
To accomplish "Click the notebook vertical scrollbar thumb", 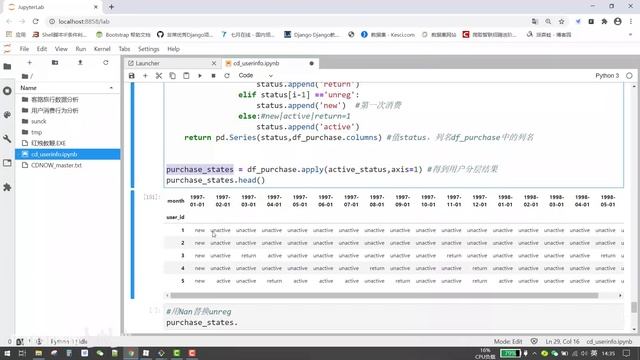I will pyautogui.click(x=634, y=307).
